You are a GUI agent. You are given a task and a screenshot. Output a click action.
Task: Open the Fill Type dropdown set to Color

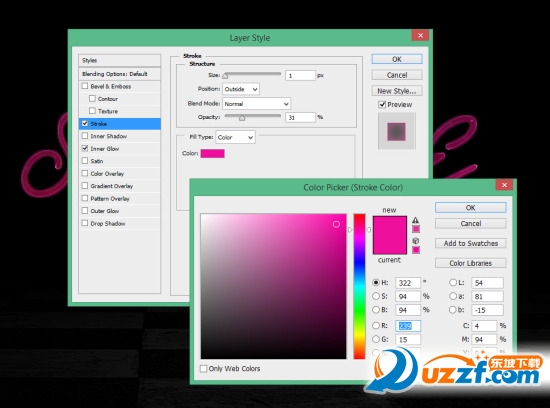coord(235,137)
